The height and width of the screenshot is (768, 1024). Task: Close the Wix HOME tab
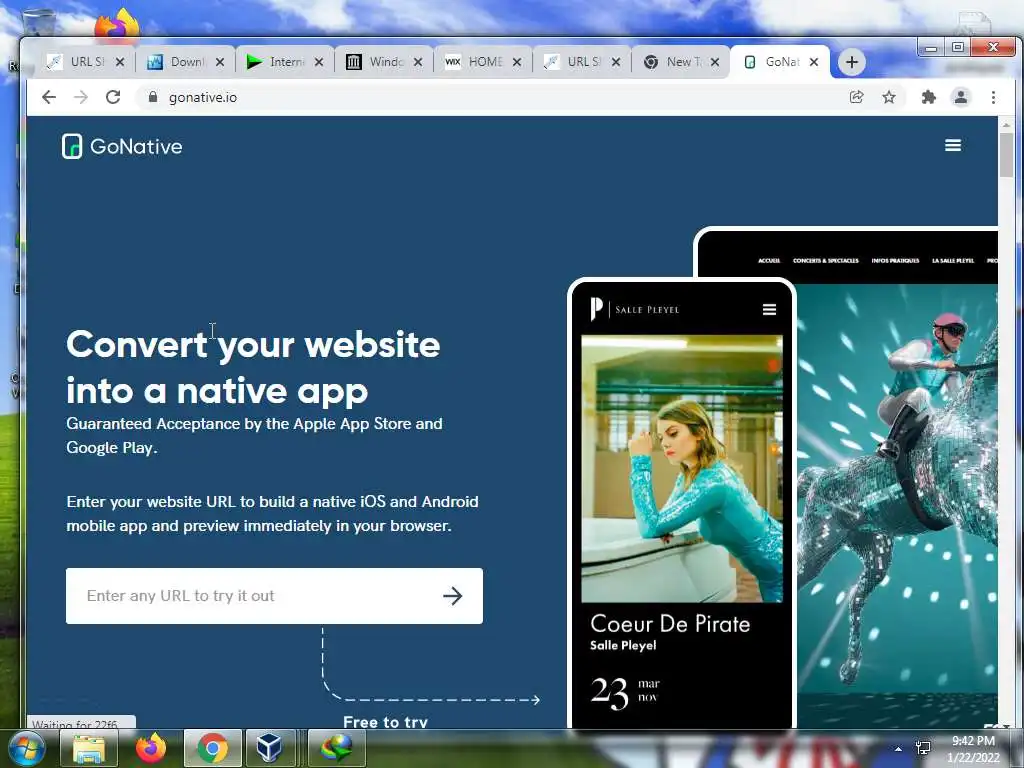(517, 62)
